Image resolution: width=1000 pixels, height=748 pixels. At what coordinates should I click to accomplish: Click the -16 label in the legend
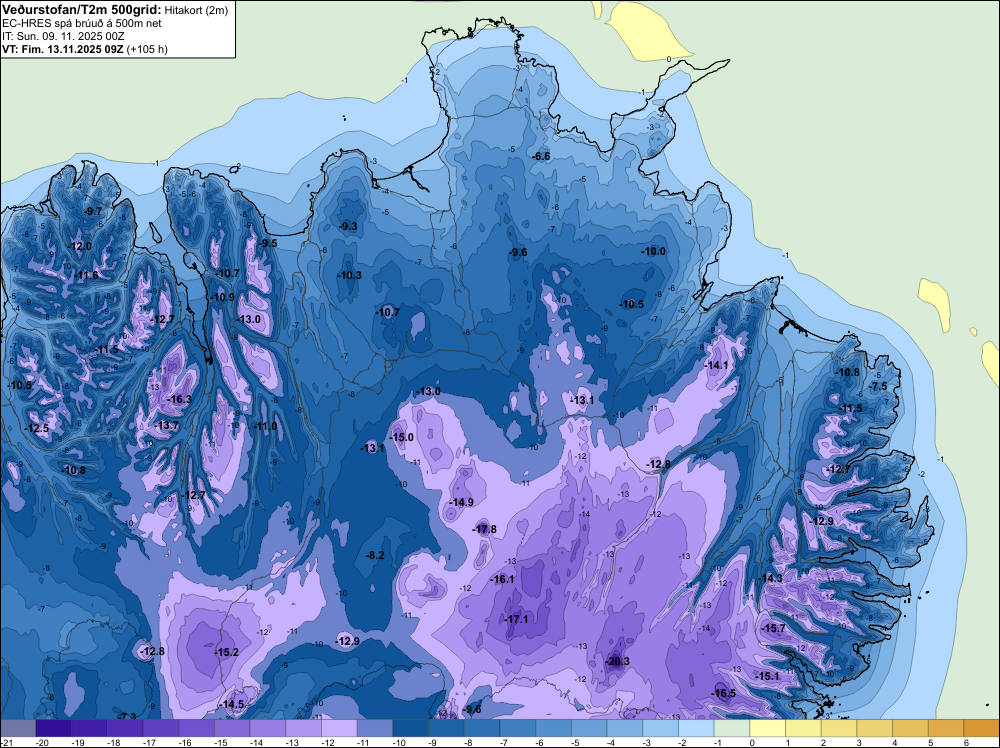[186, 742]
